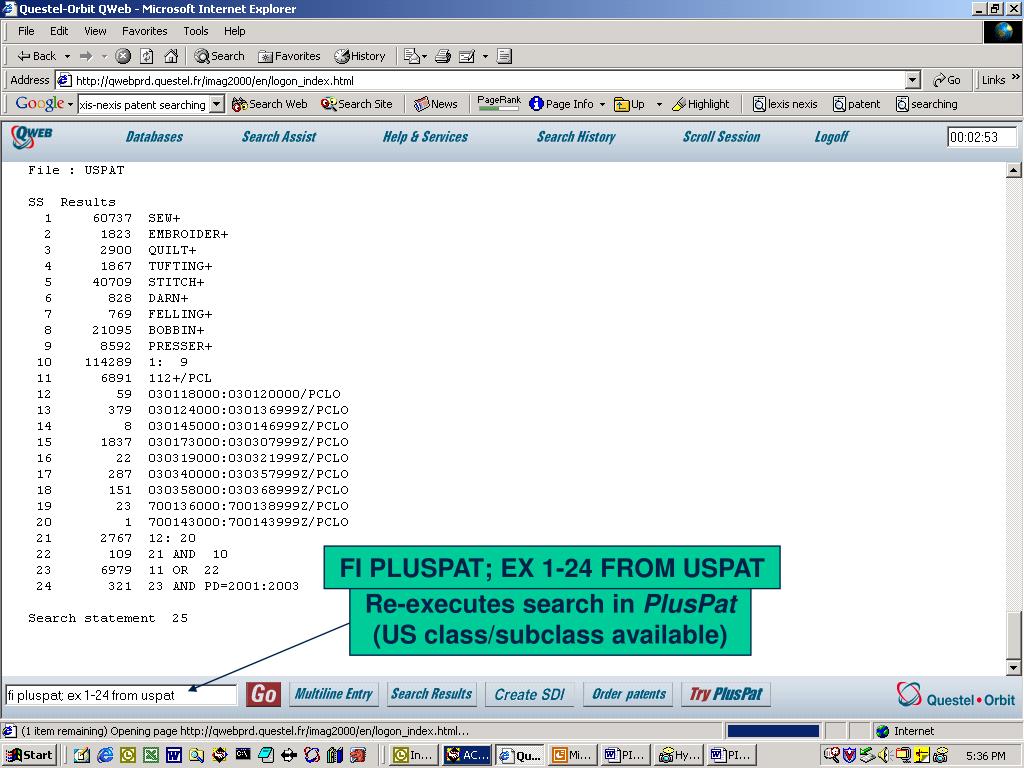1024x768 pixels.
Task: Click the page scrollbar up arrow
Action: pos(1013,170)
